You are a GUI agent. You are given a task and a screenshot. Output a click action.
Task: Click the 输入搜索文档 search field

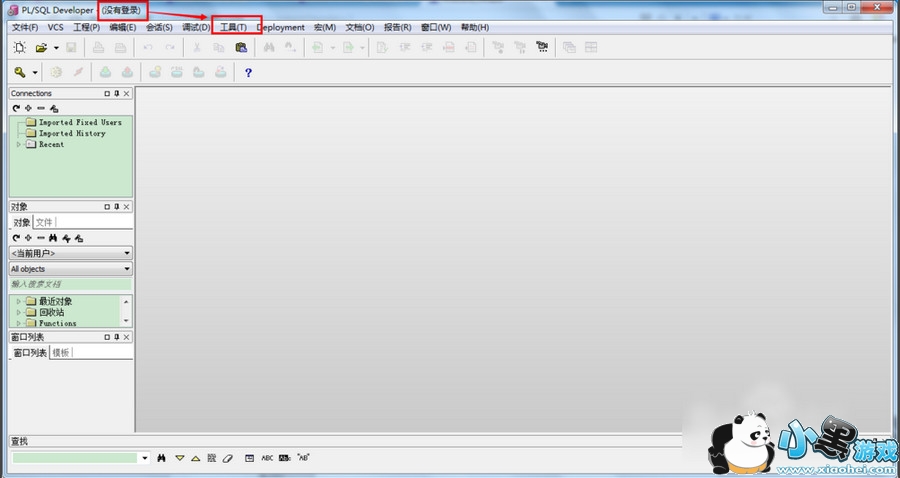click(x=71, y=284)
